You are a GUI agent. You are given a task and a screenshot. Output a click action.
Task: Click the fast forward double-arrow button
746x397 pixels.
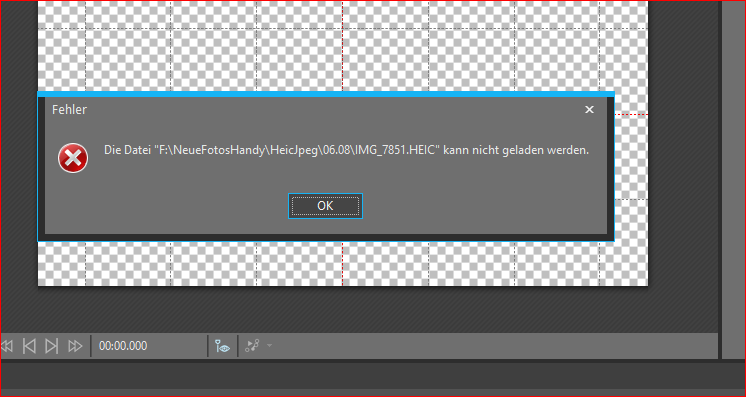75,346
